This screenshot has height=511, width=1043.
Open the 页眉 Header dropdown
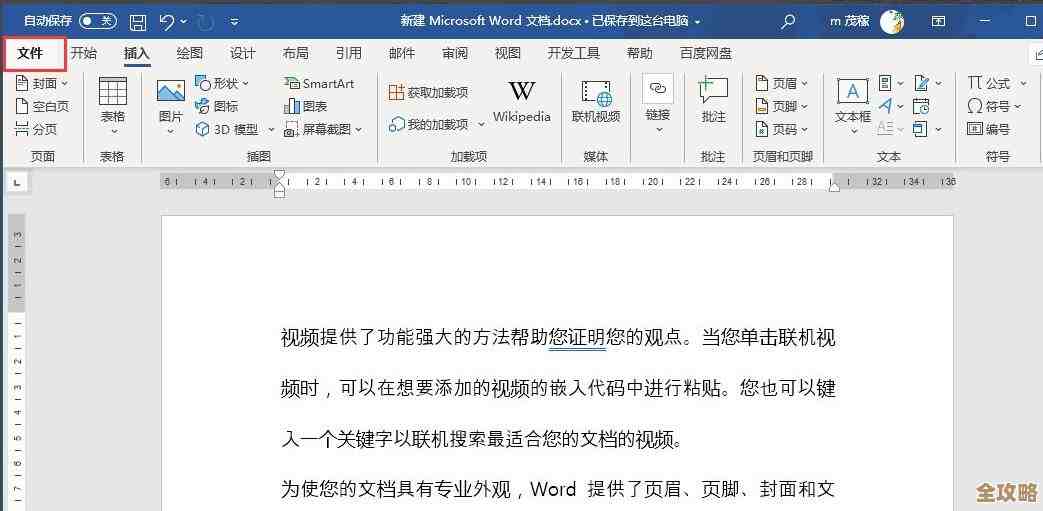[x=782, y=83]
